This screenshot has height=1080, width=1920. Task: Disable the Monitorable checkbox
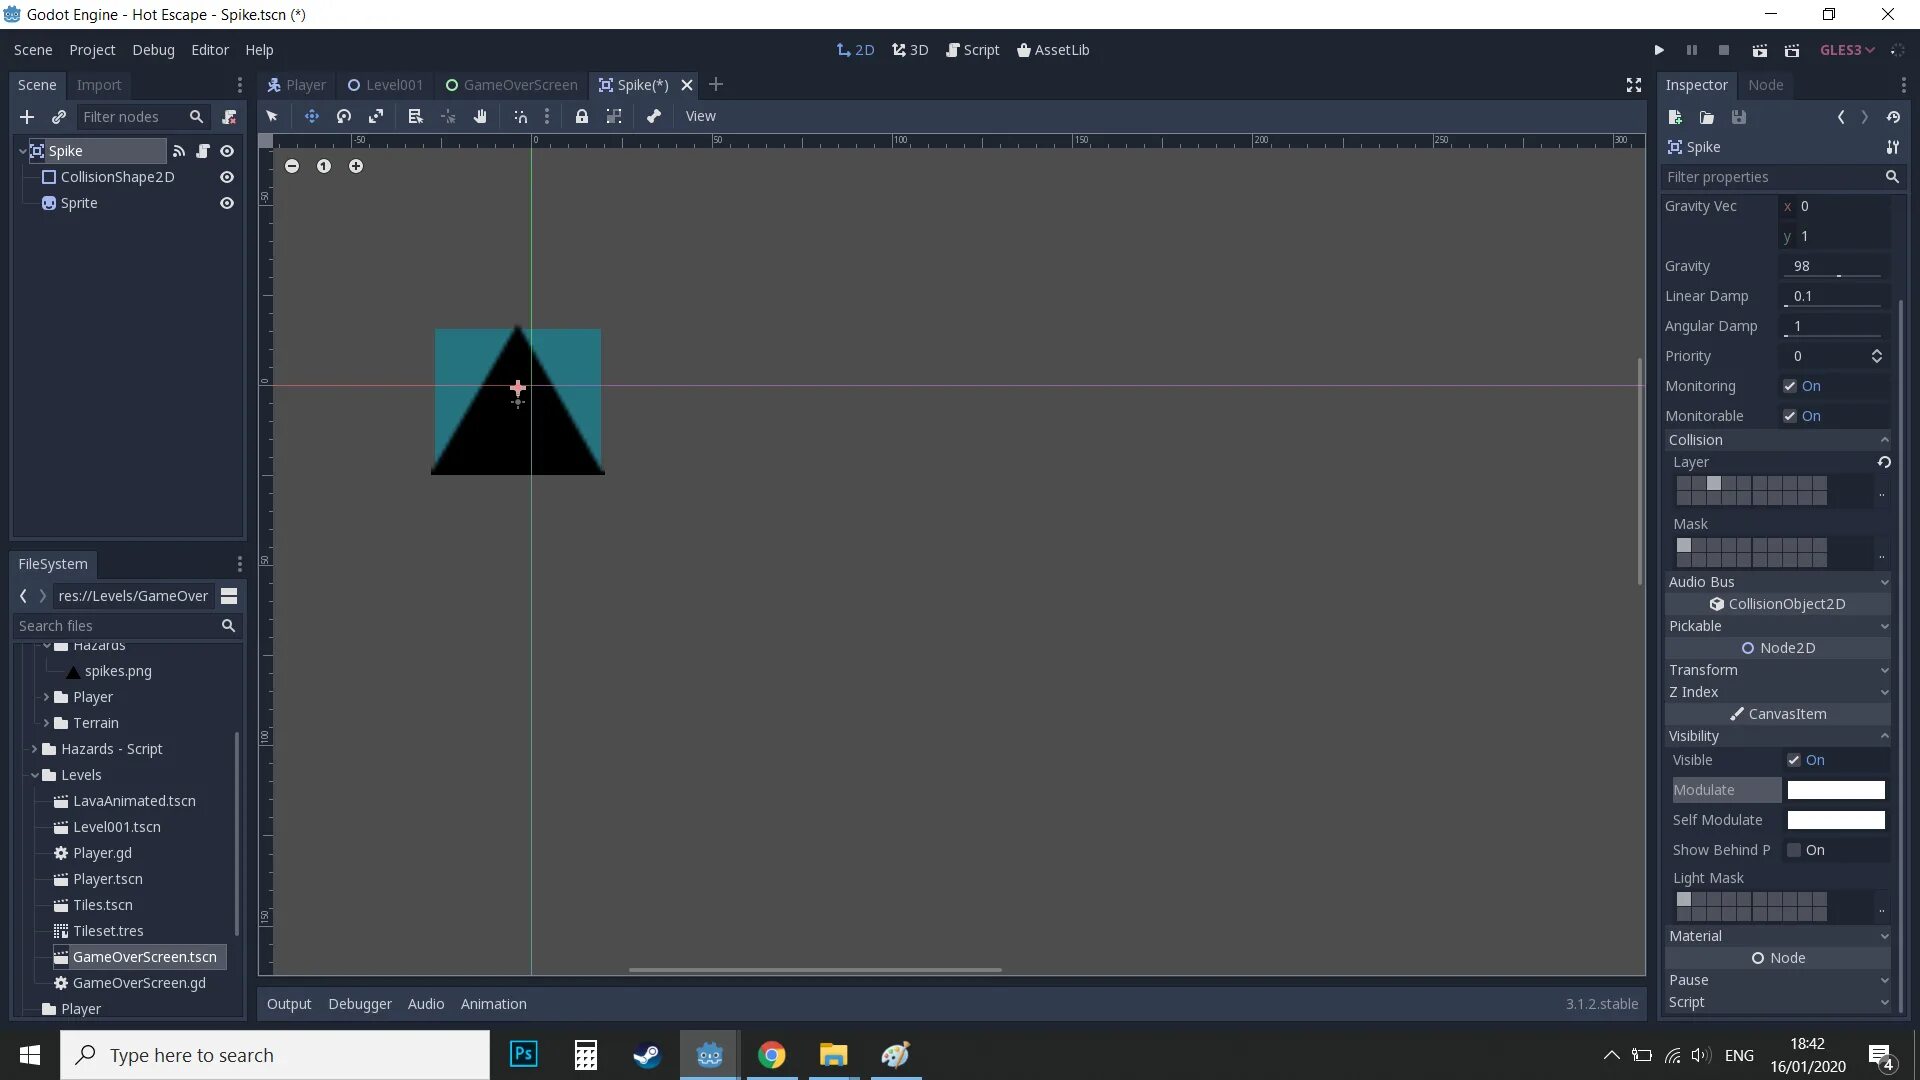pyautogui.click(x=1790, y=416)
